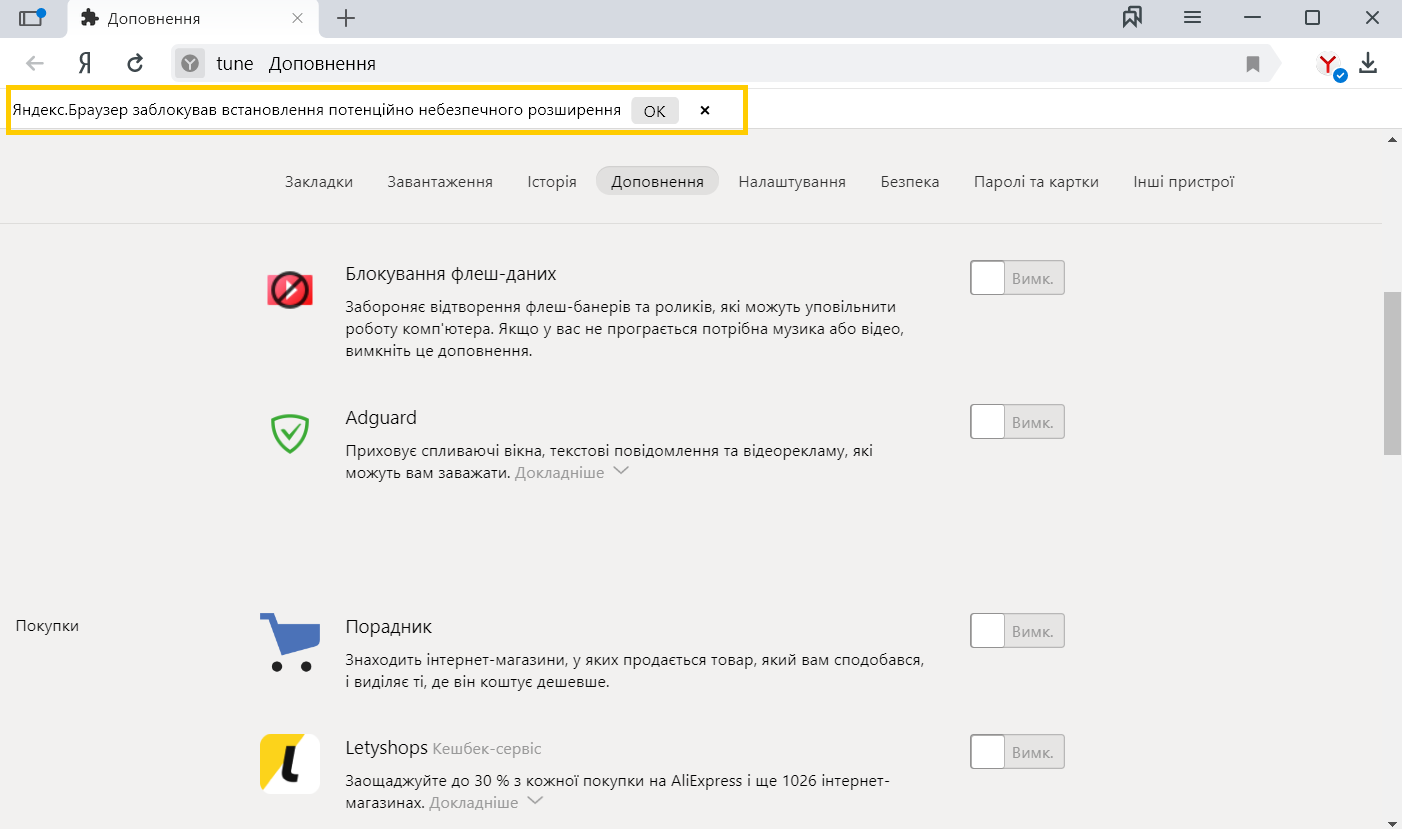Reload the page
This screenshot has width=1403, height=829.
pyautogui.click(x=135, y=64)
